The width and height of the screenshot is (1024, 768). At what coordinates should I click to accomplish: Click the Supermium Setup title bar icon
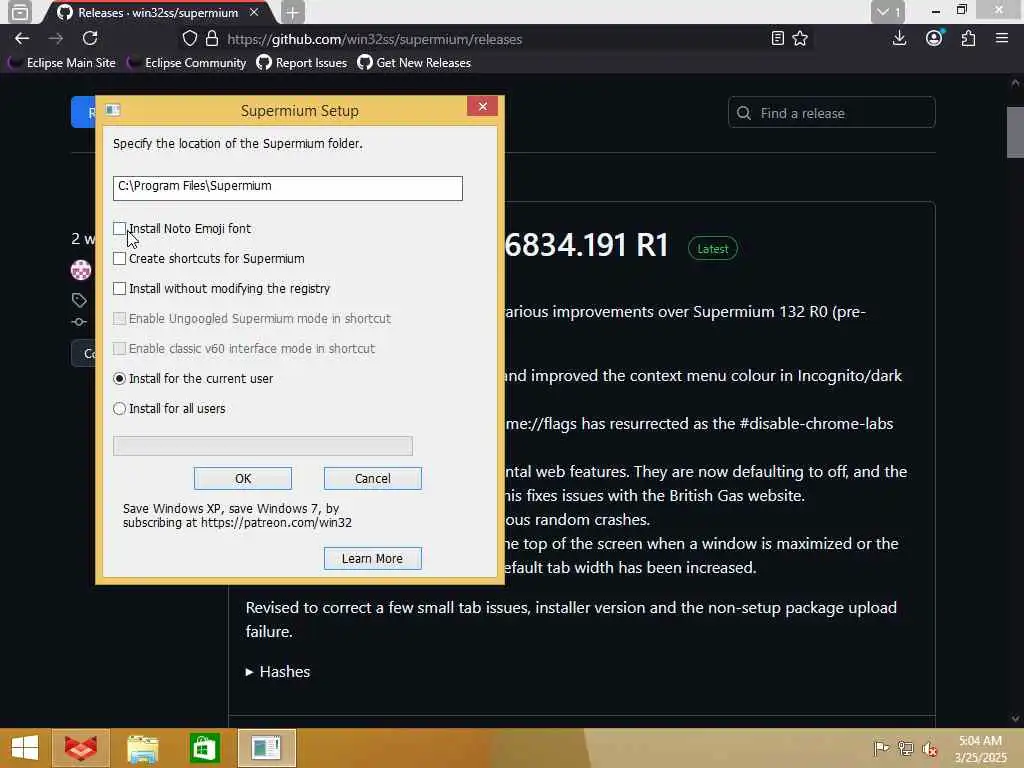[x=113, y=110]
